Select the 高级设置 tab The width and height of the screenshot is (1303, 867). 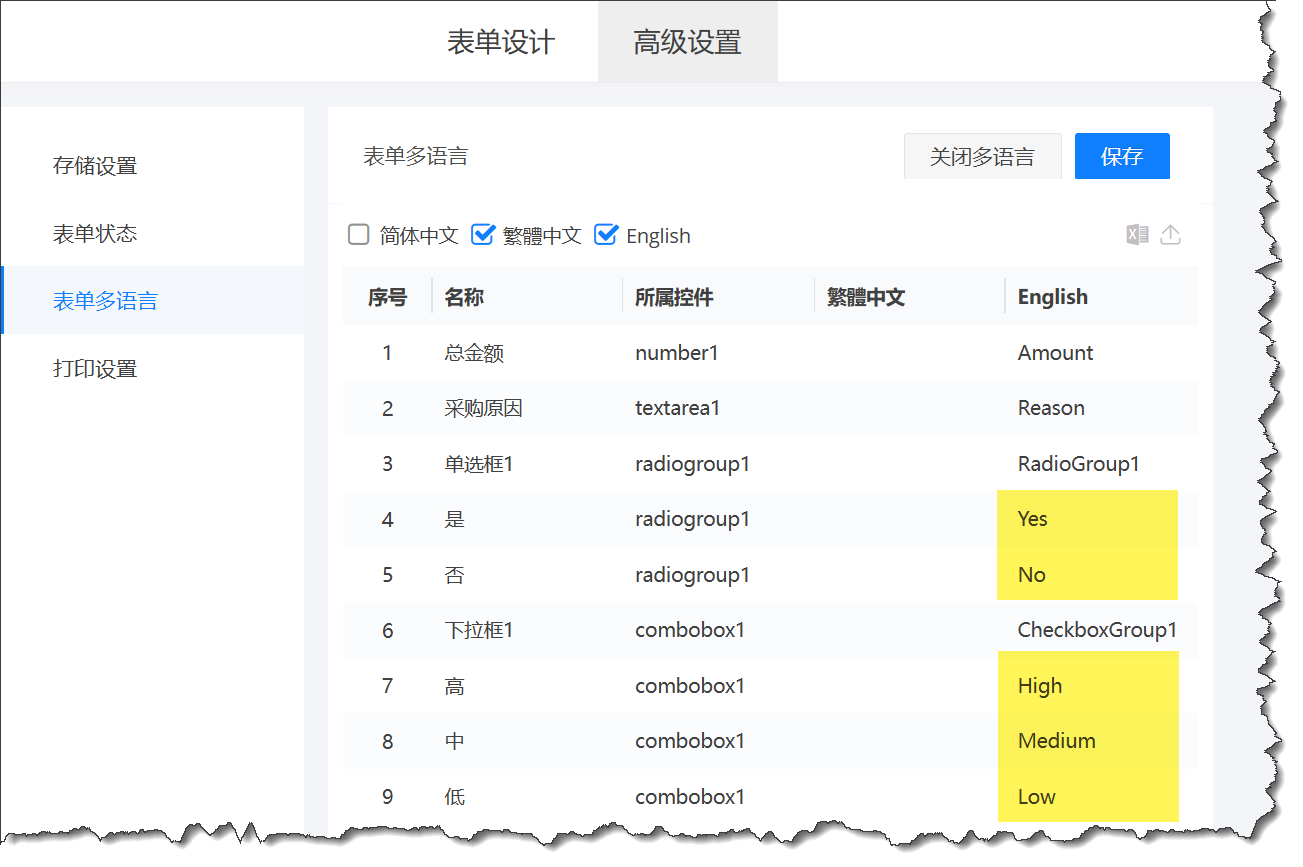[x=687, y=41]
